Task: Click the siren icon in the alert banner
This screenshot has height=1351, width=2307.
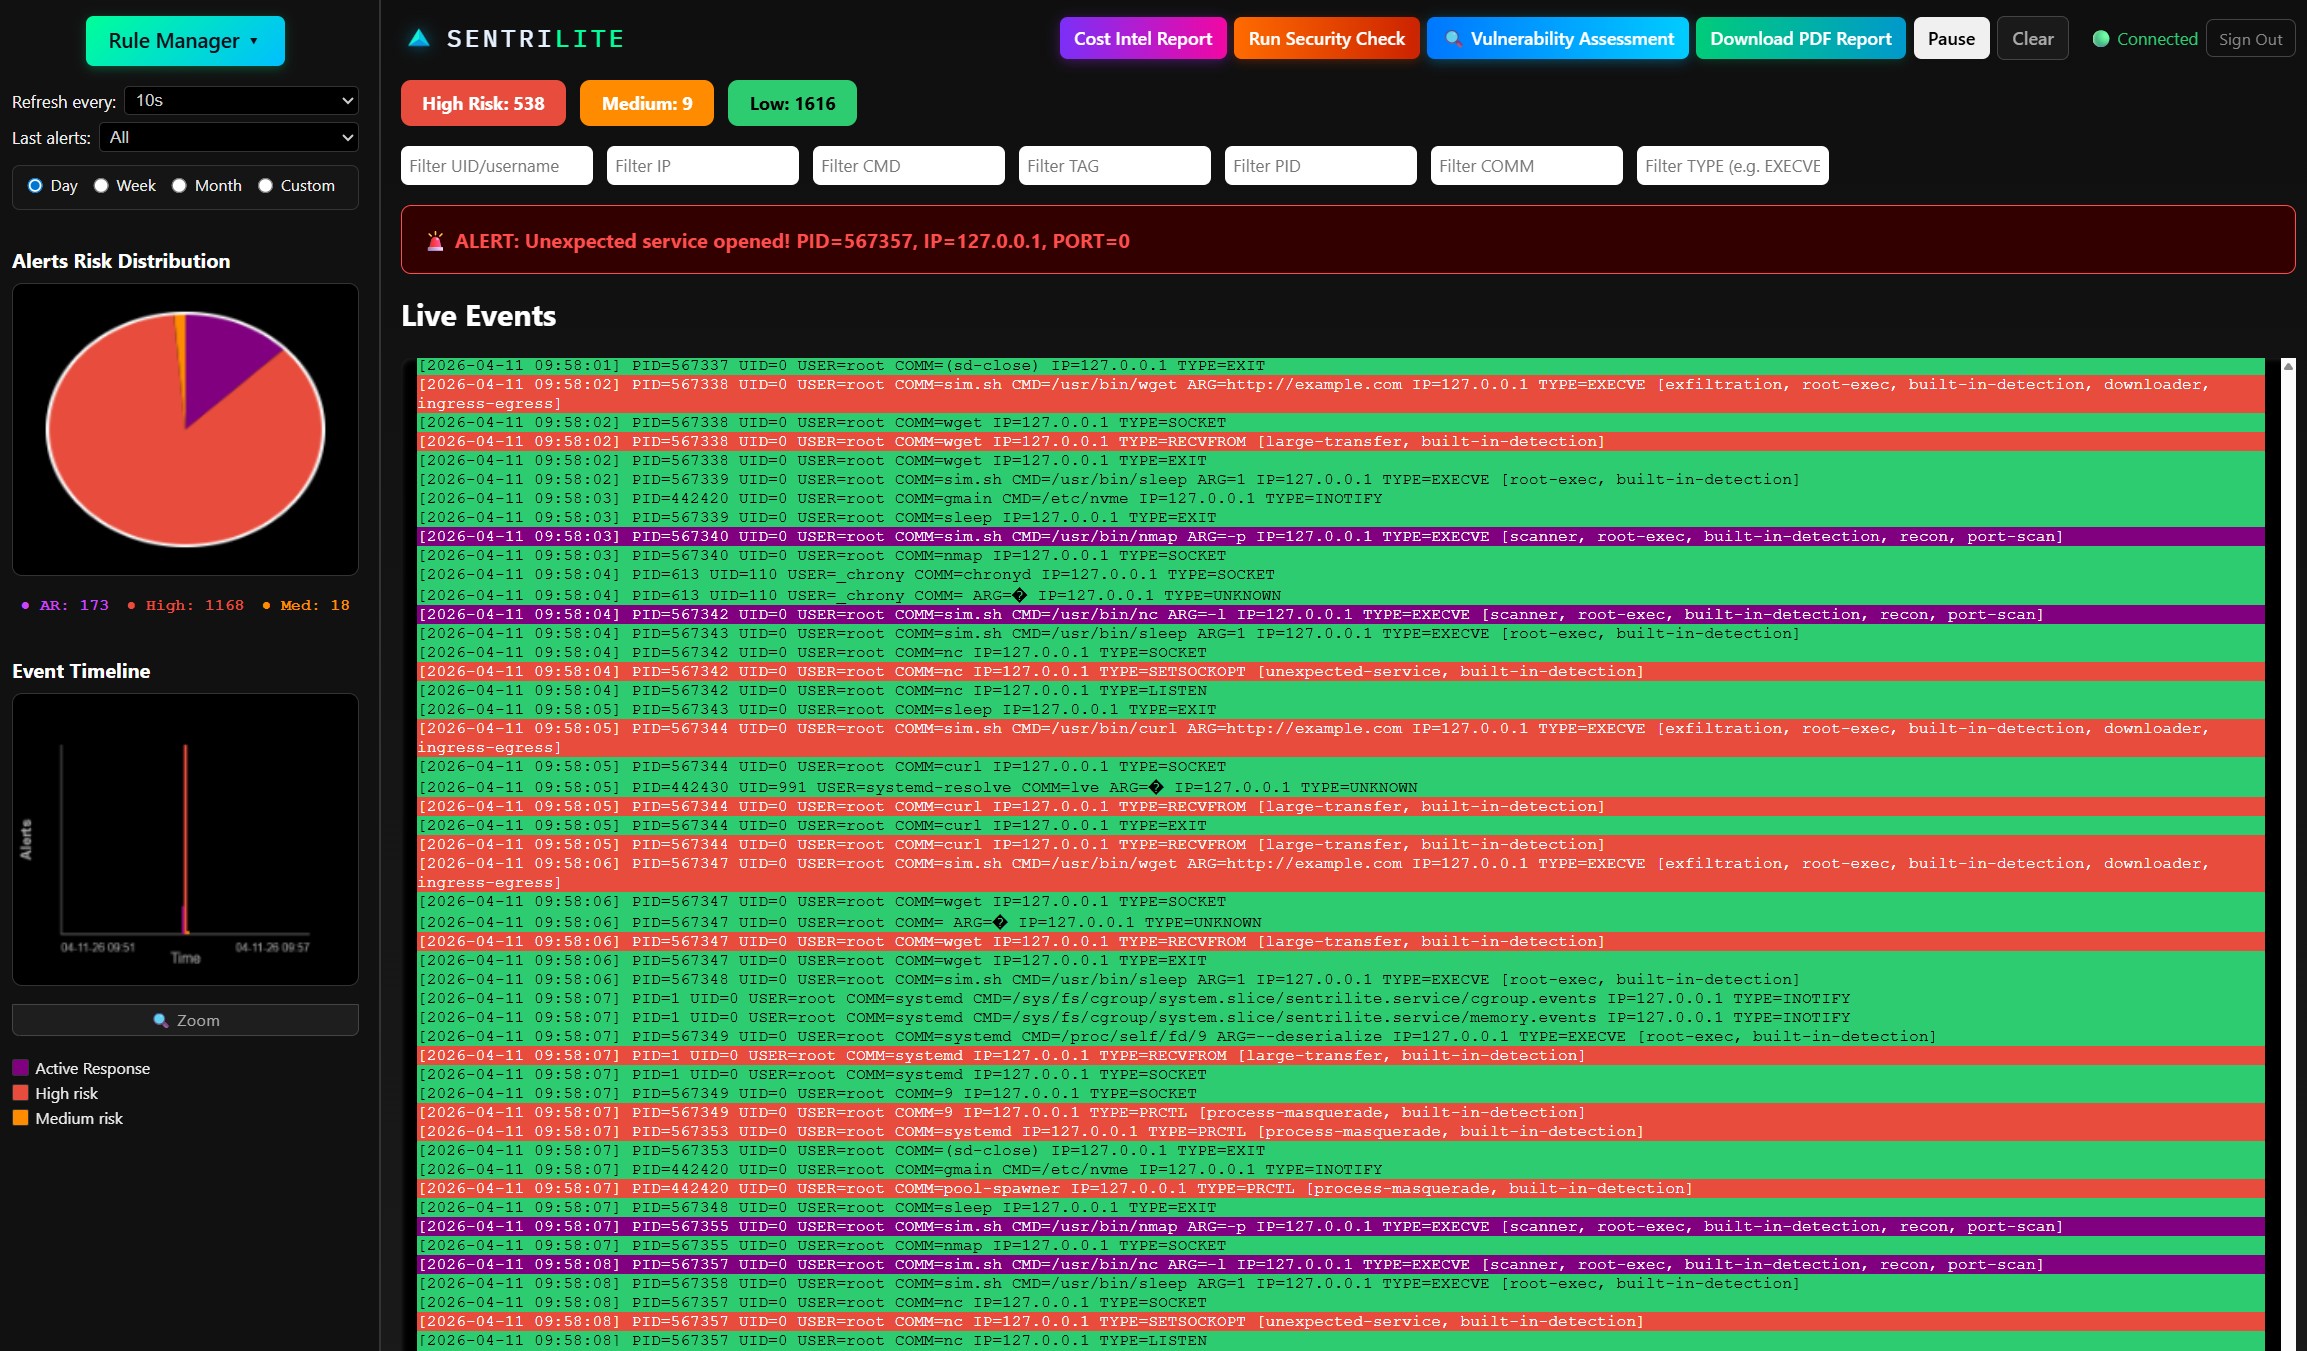Action: pyautogui.click(x=437, y=240)
